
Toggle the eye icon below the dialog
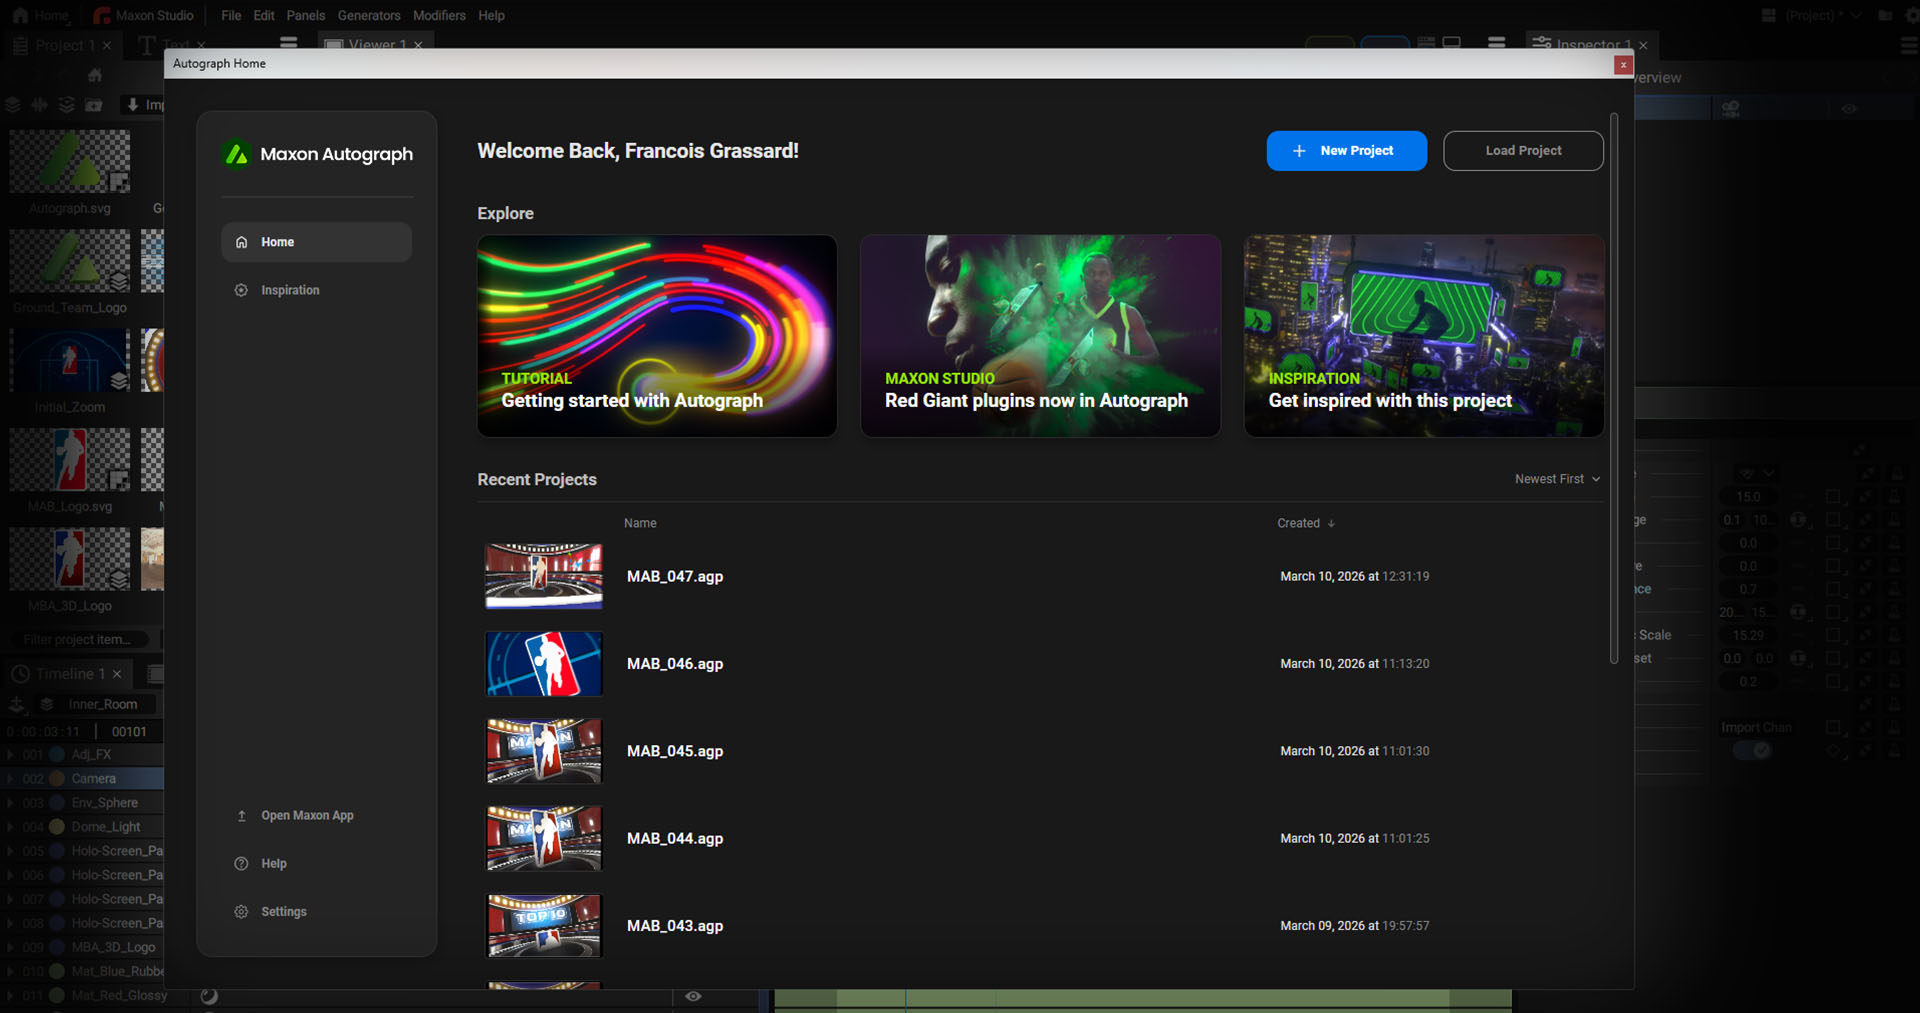[x=693, y=996]
